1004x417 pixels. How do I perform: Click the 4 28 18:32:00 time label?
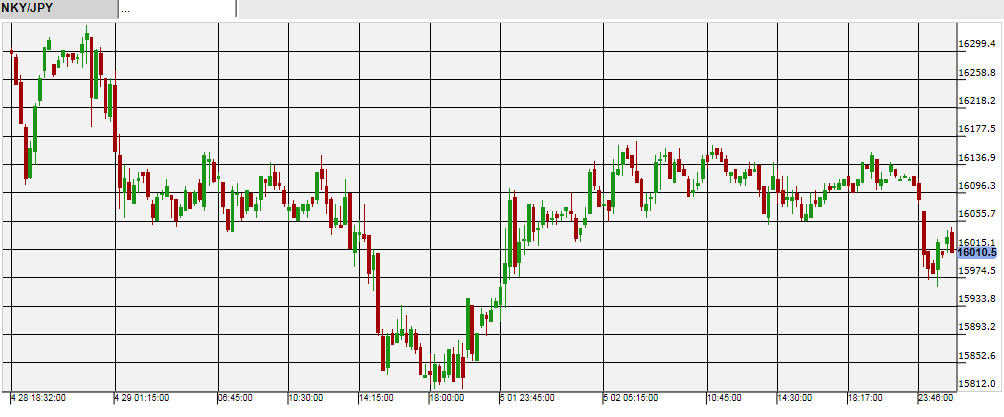click(x=38, y=398)
